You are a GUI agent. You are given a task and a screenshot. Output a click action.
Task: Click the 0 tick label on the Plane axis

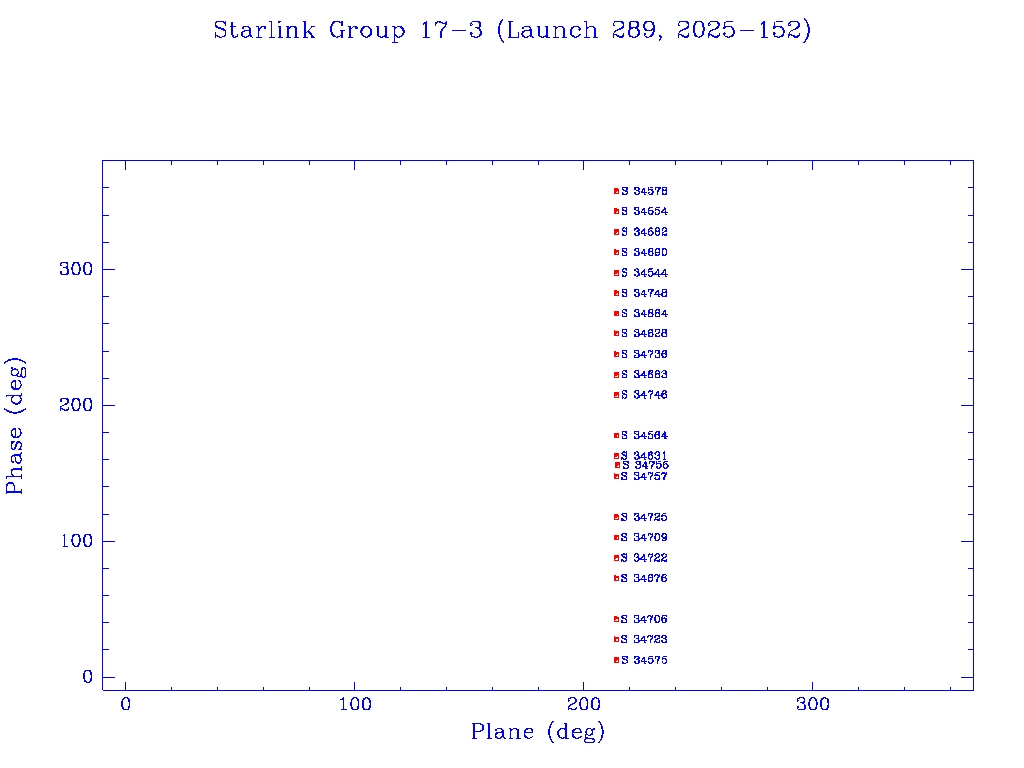tap(126, 705)
